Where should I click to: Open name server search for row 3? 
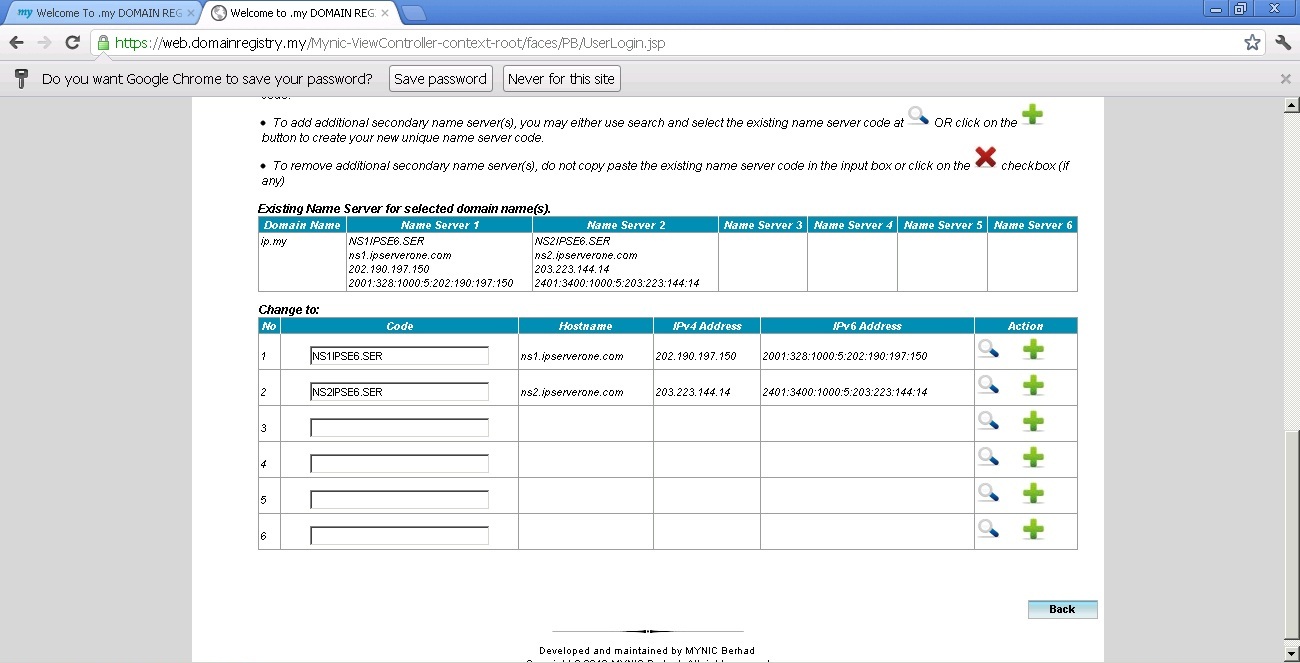pyautogui.click(x=988, y=421)
